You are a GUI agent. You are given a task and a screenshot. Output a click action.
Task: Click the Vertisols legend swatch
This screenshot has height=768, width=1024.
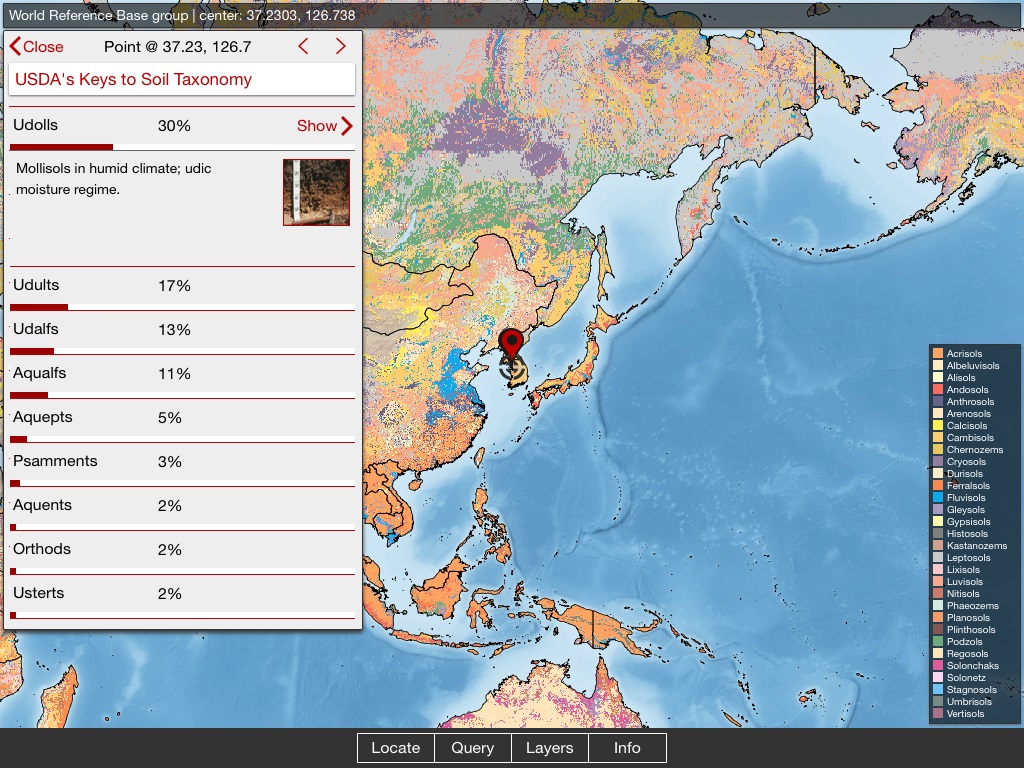(x=938, y=714)
